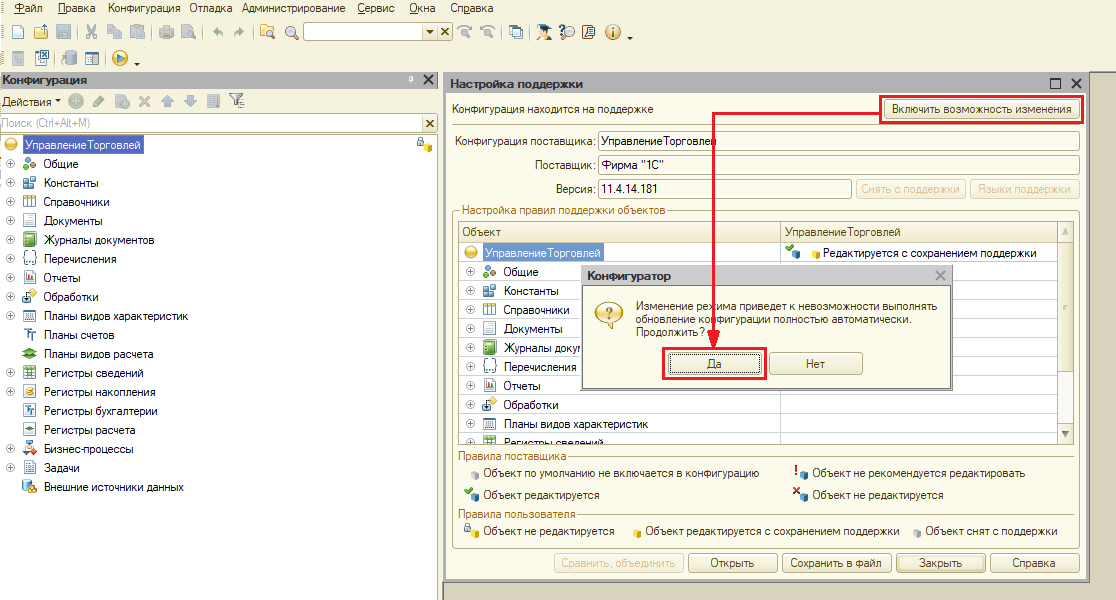Click the Find magnifier icon
This screenshot has height=600, width=1116.
291,32
